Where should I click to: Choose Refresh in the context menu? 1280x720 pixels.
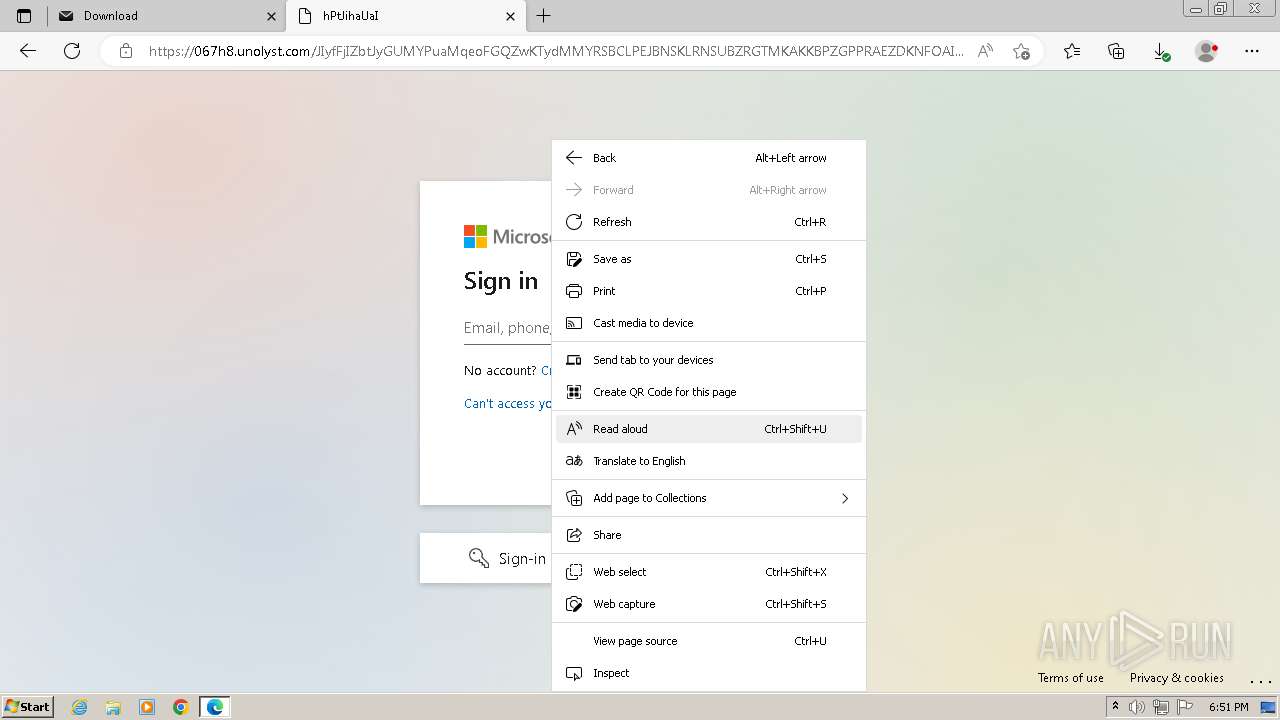point(708,222)
